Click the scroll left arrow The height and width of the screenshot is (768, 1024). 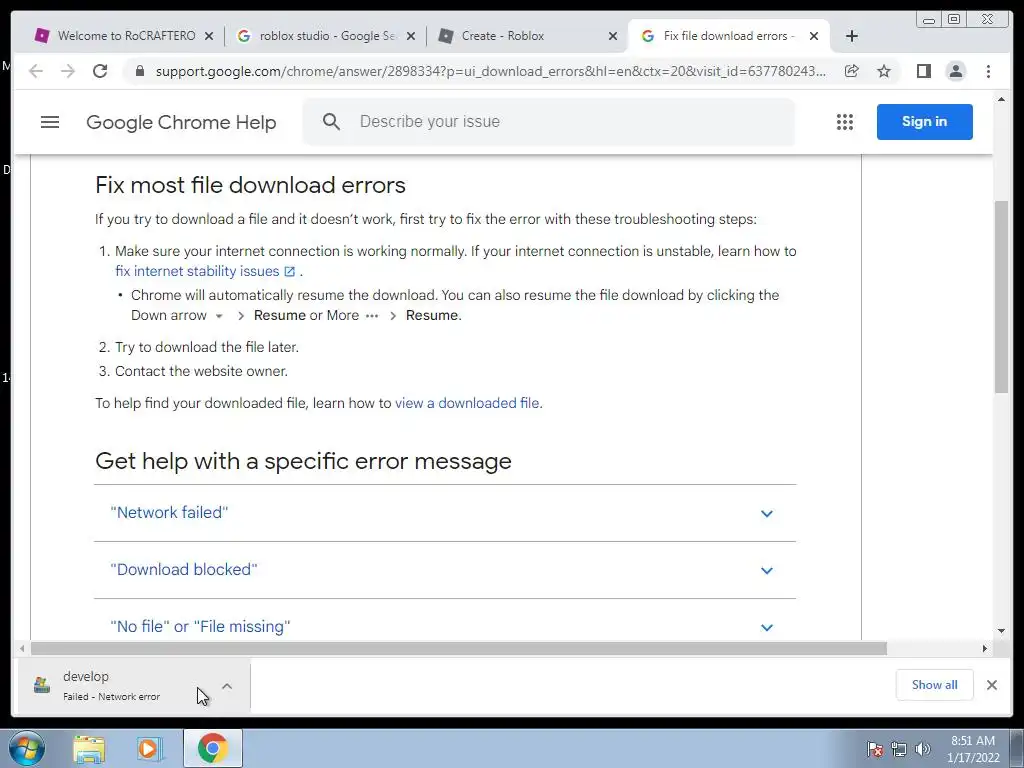click(22, 648)
